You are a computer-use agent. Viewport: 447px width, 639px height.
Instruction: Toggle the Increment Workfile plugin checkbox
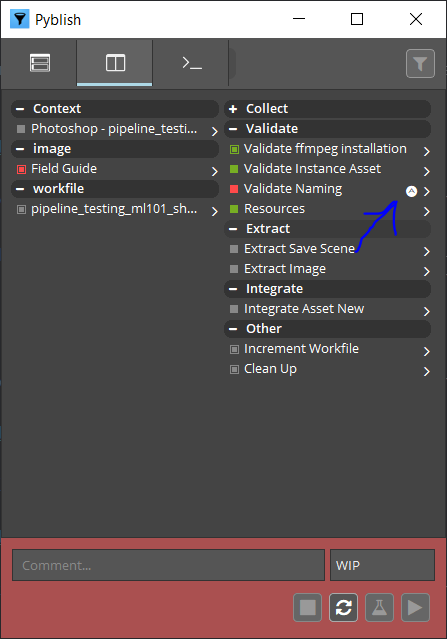click(x=234, y=349)
